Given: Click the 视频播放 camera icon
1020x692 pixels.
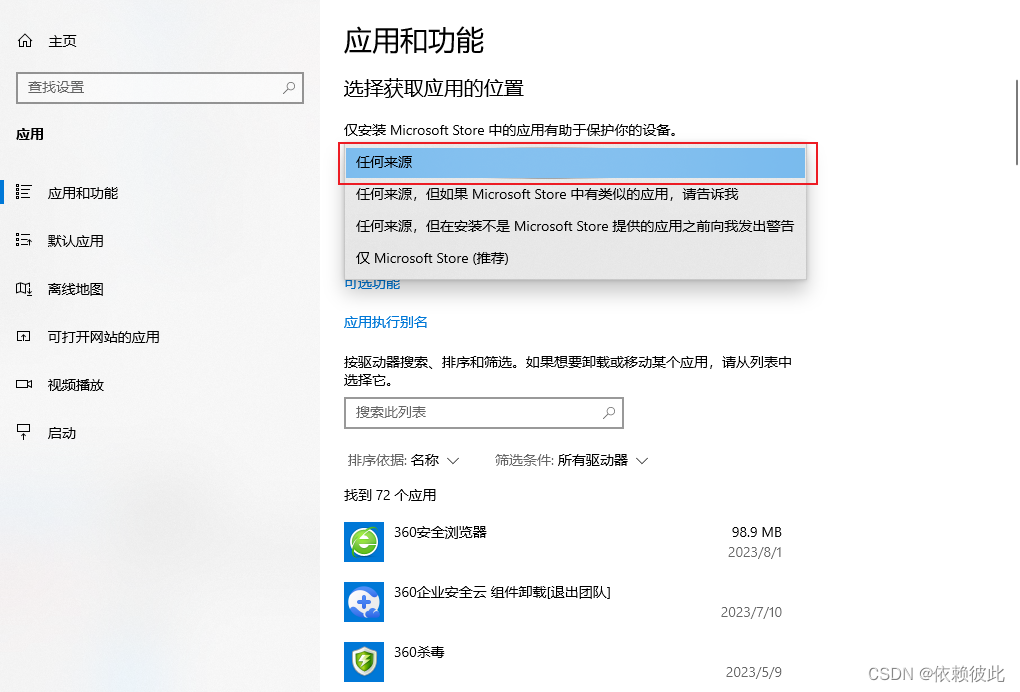Looking at the screenshot, I should tap(23, 384).
